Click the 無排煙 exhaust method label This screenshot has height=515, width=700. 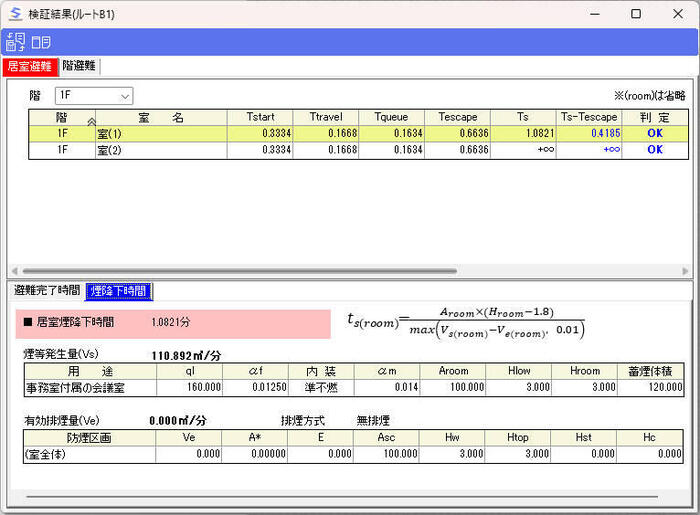(373, 421)
